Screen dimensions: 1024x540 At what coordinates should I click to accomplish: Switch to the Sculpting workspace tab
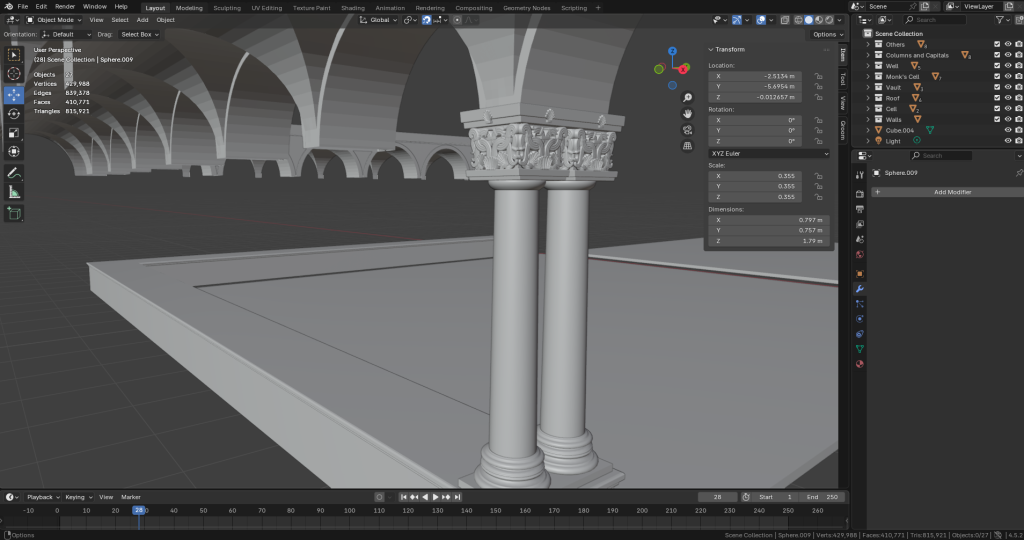click(227, 7)
